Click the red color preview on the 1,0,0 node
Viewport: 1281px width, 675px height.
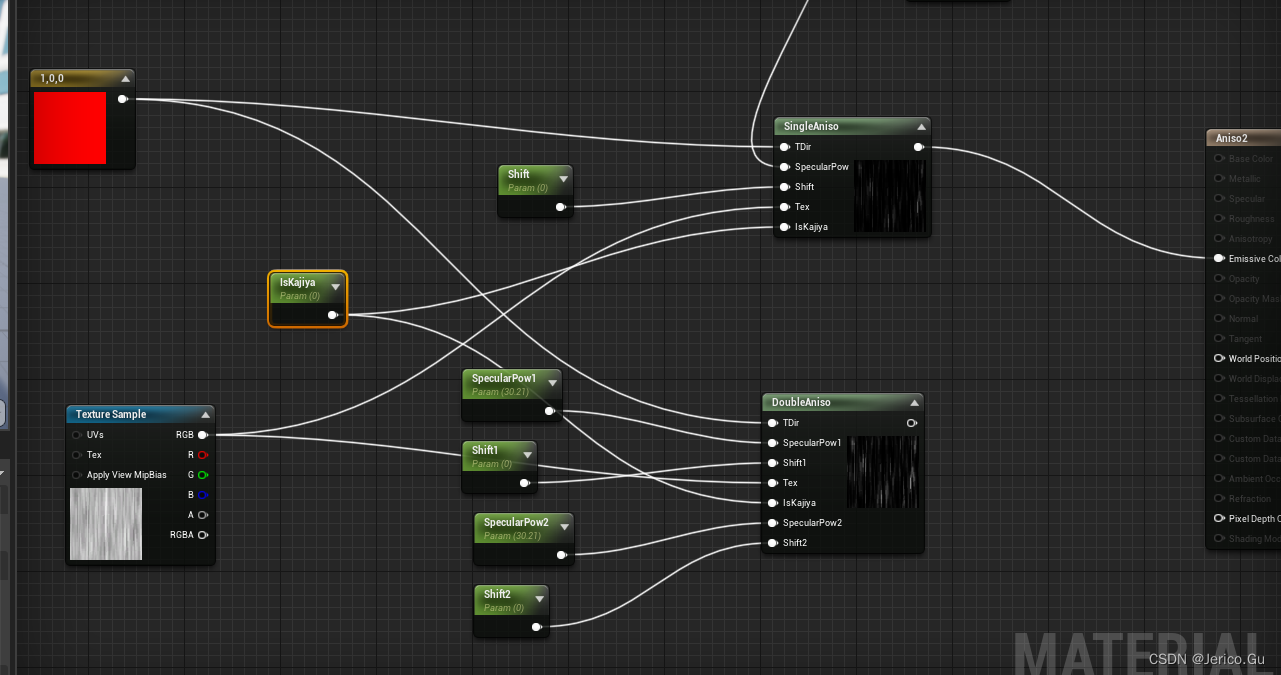(x=69, y=128)
